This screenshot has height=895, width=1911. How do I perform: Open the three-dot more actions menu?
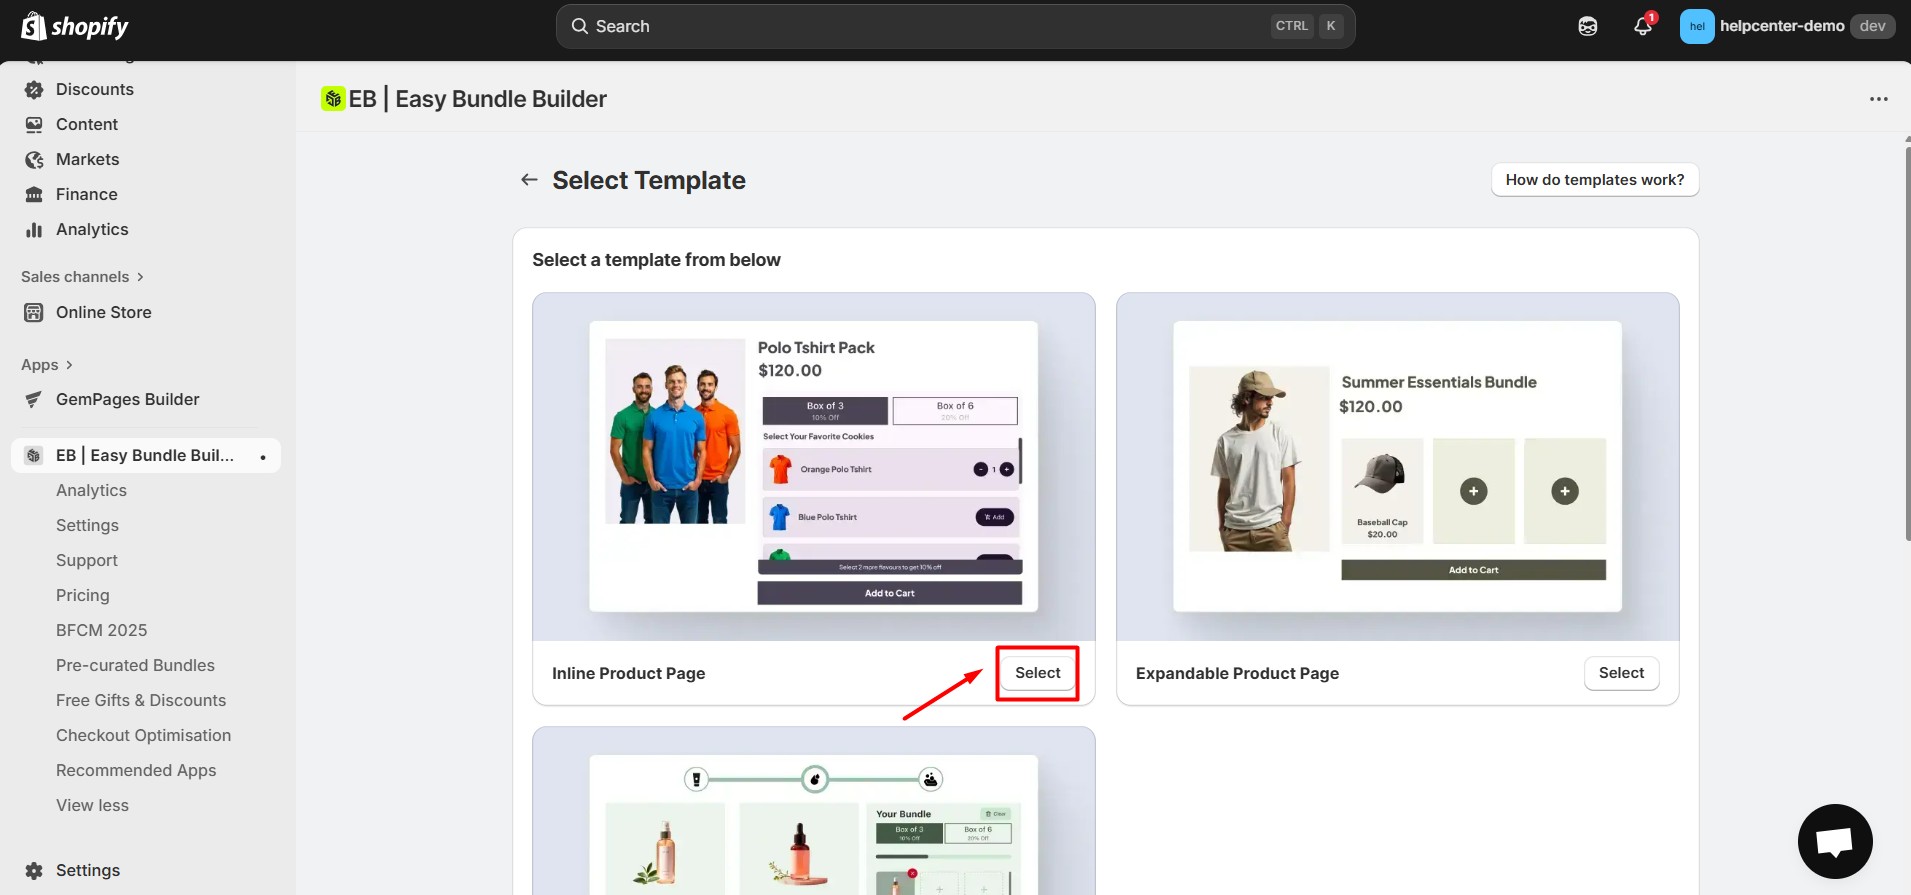tap(1879, 99)
